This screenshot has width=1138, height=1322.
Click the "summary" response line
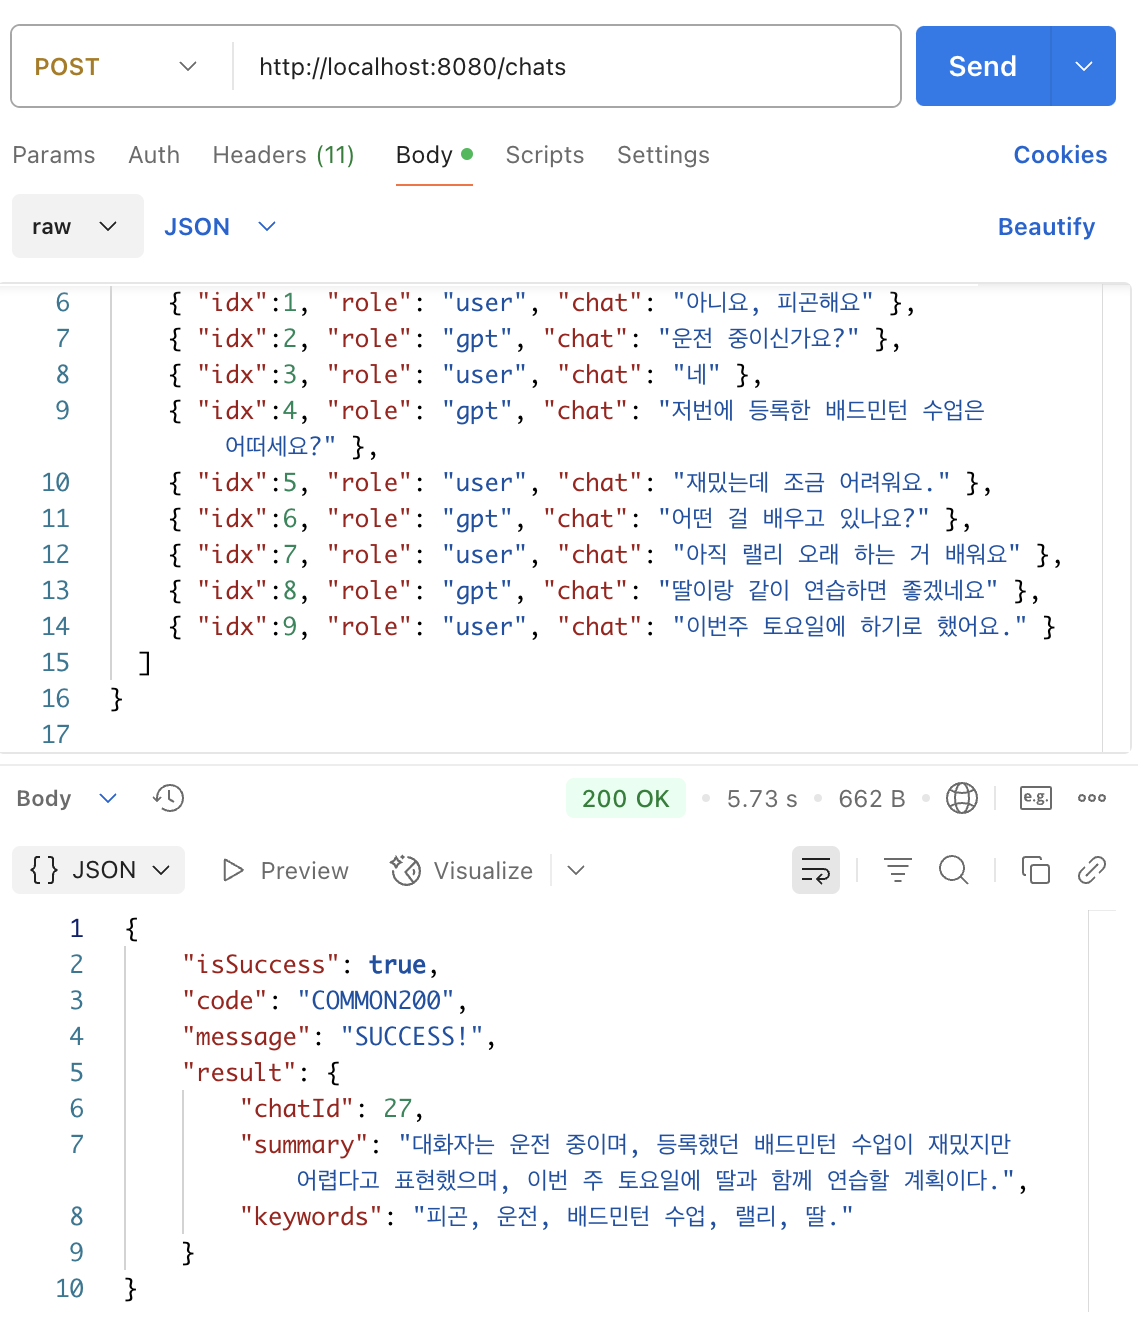coord(634,1163)
